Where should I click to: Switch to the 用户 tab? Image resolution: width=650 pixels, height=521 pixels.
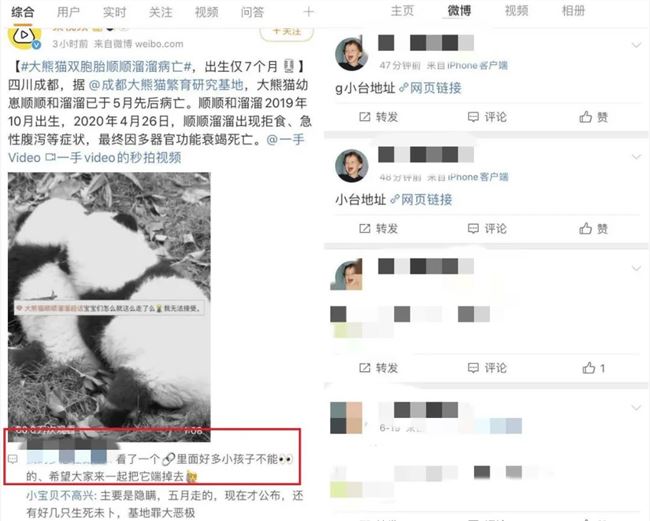[x=68, y=12]
